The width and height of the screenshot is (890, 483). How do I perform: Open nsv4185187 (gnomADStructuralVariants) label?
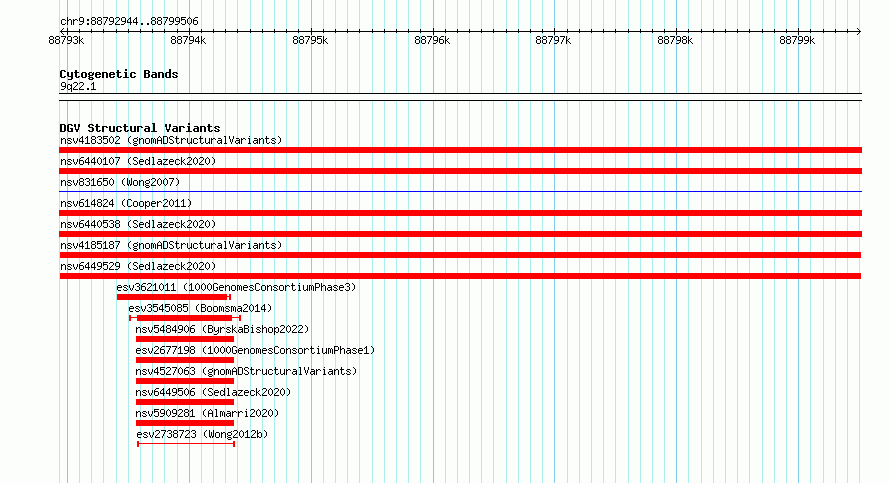(171, 245)
